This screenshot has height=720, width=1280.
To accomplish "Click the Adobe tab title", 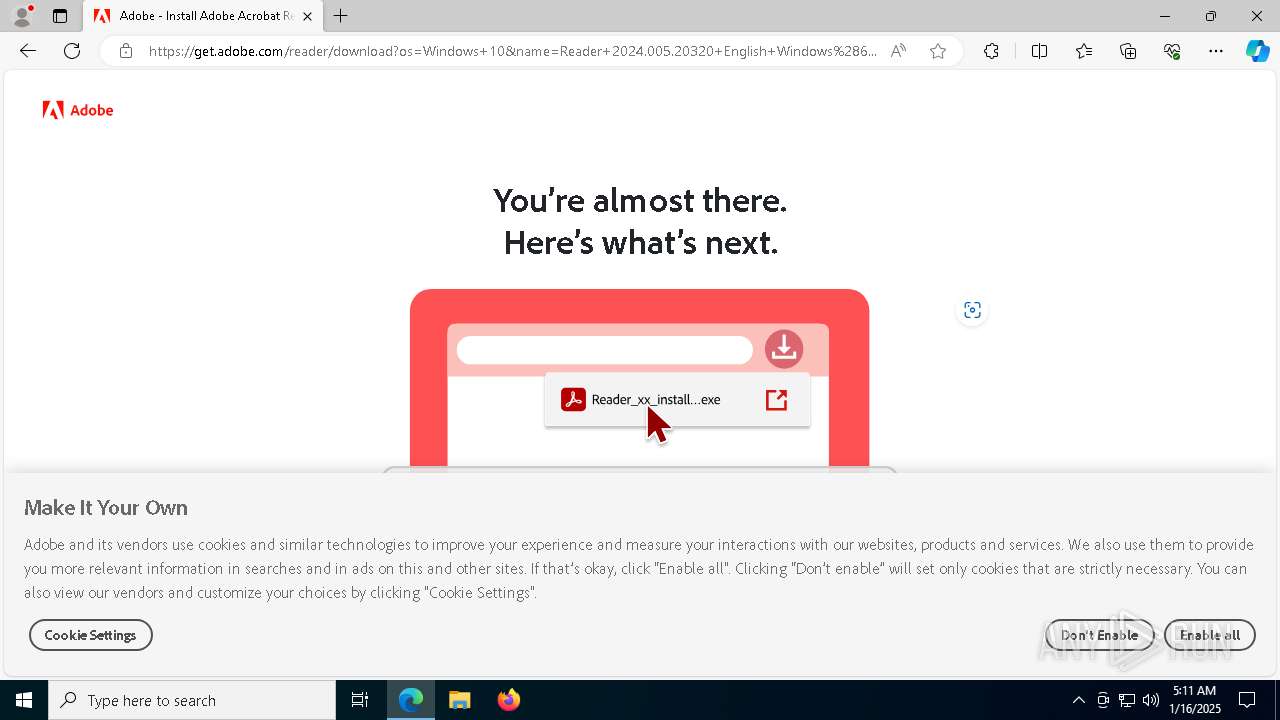I will [205, 16].
